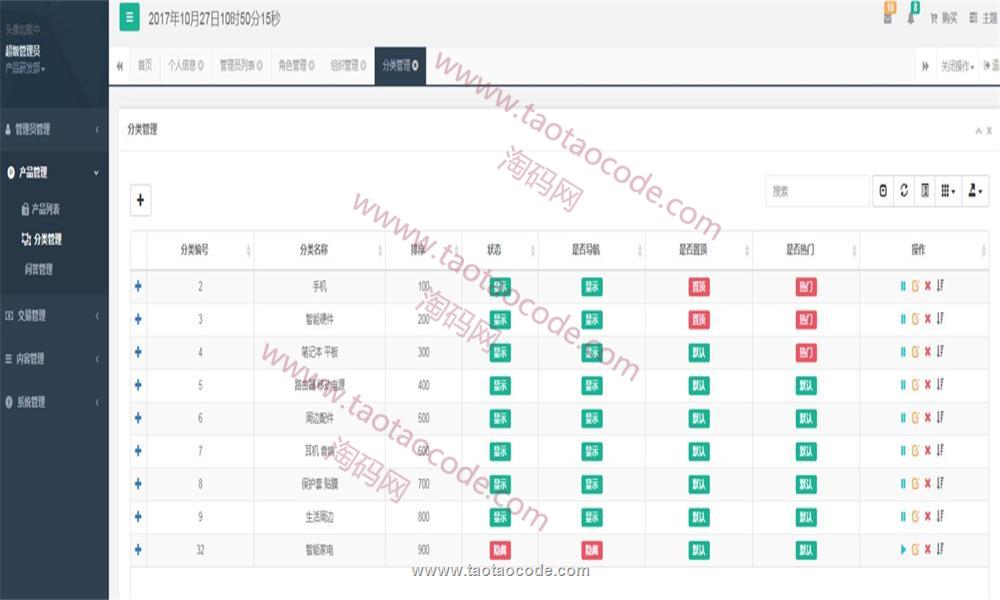The image size is (1000, 600).
Task: Click the sort icon in 笔记本 平板 row
Action: [x=941, y=352]
